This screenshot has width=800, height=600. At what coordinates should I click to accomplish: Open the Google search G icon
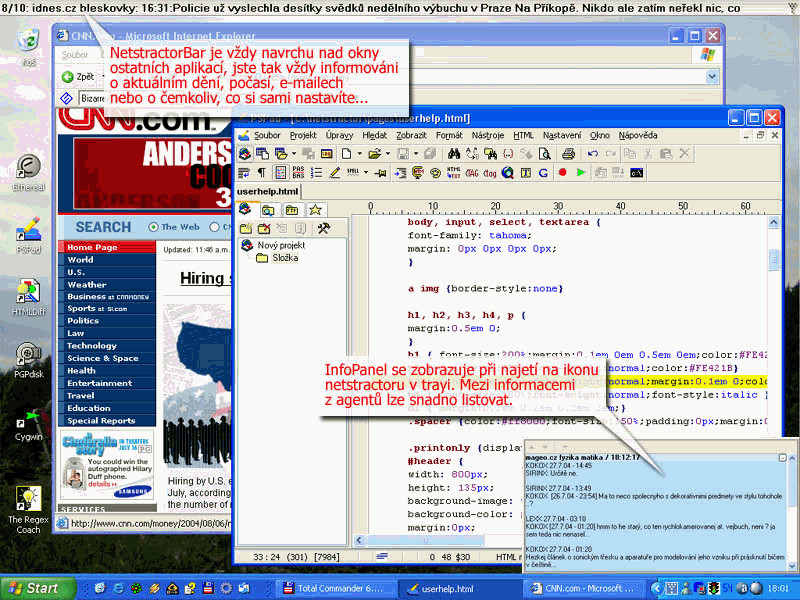point(543,173)
